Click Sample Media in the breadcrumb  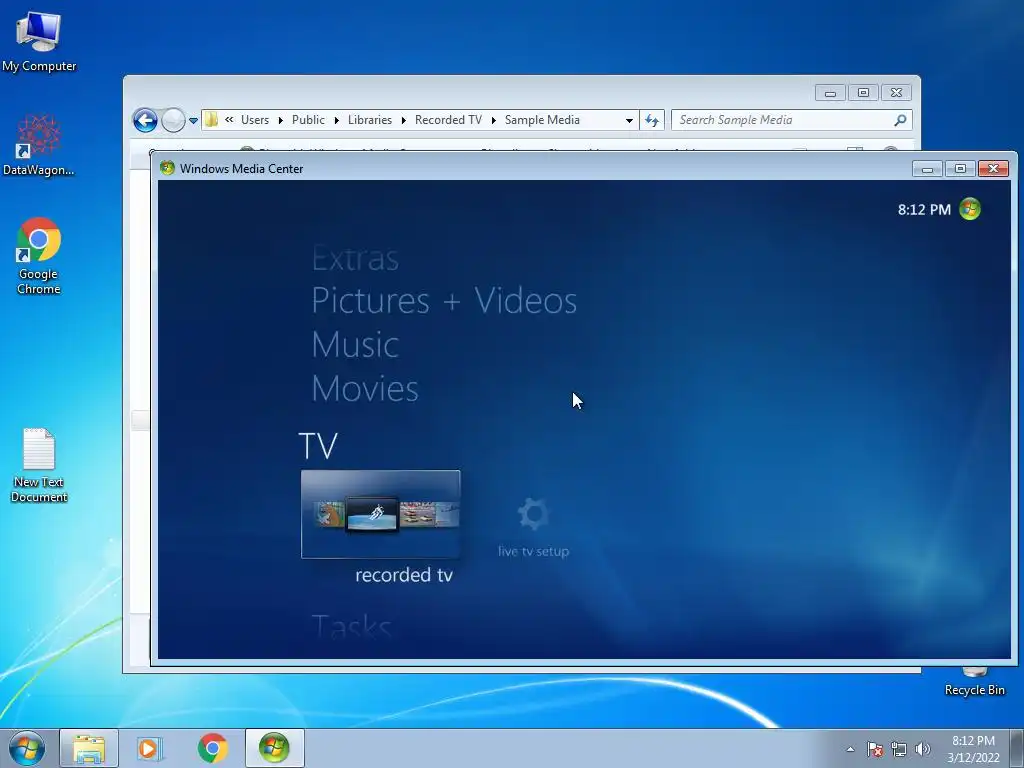point(542,120)
